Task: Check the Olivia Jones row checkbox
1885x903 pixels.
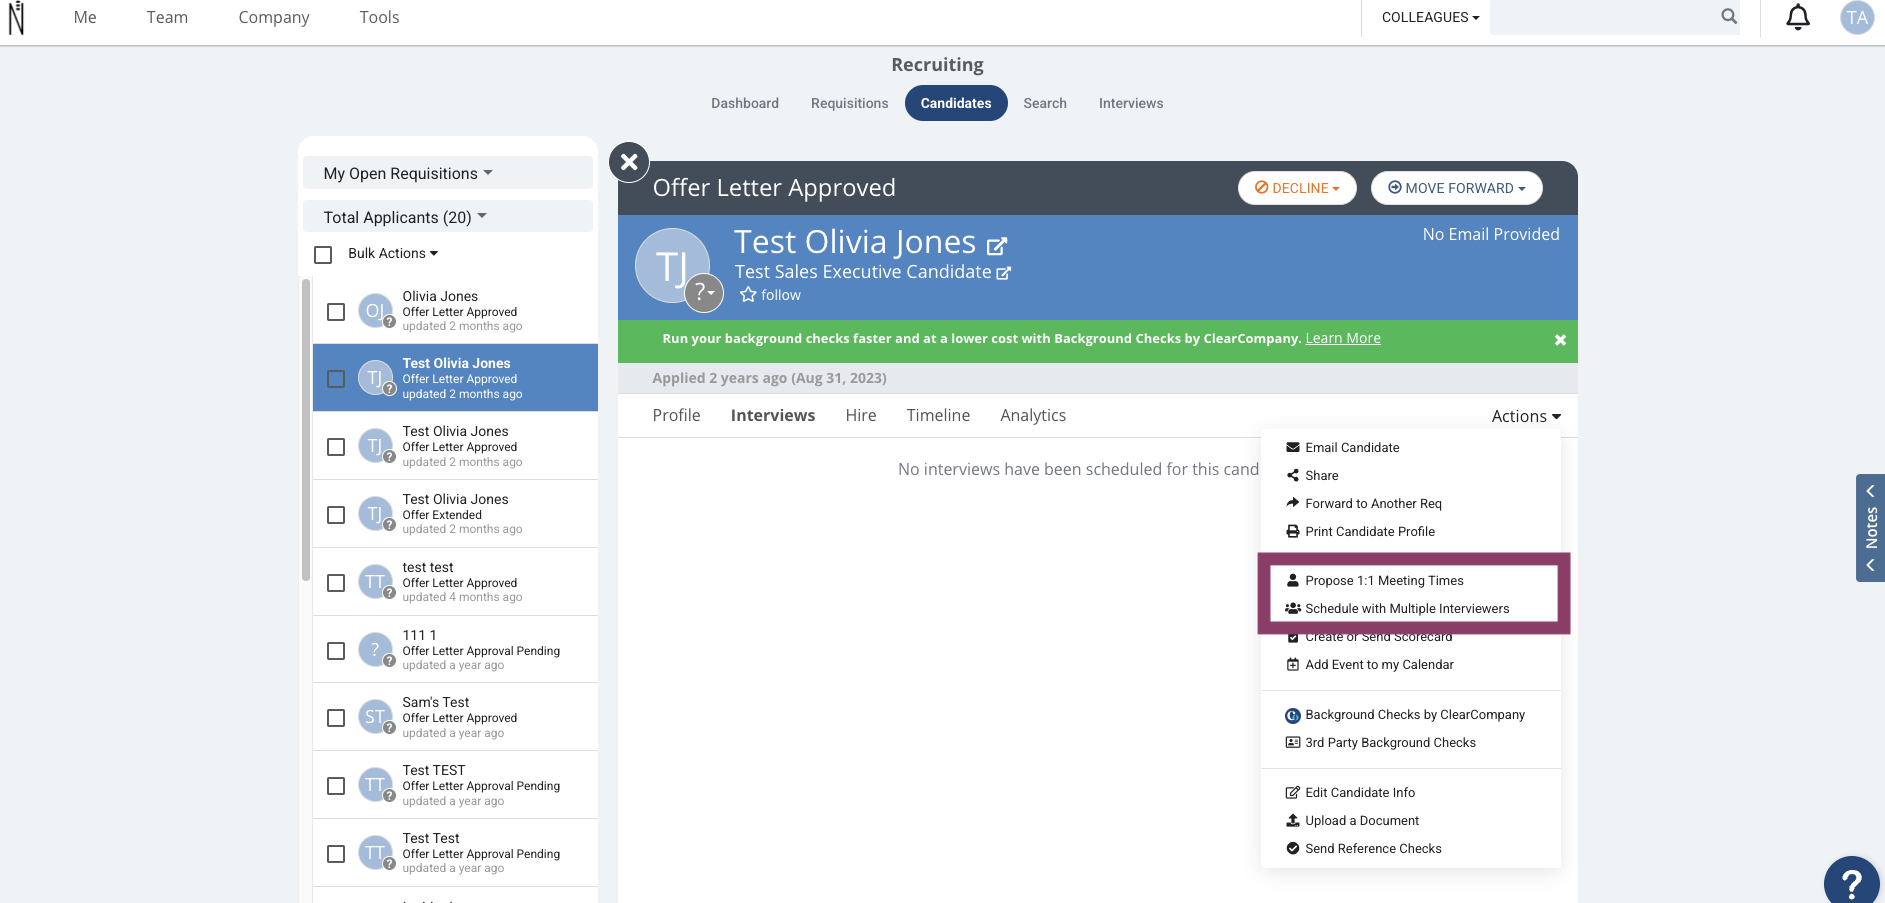Action: (336, 312)
